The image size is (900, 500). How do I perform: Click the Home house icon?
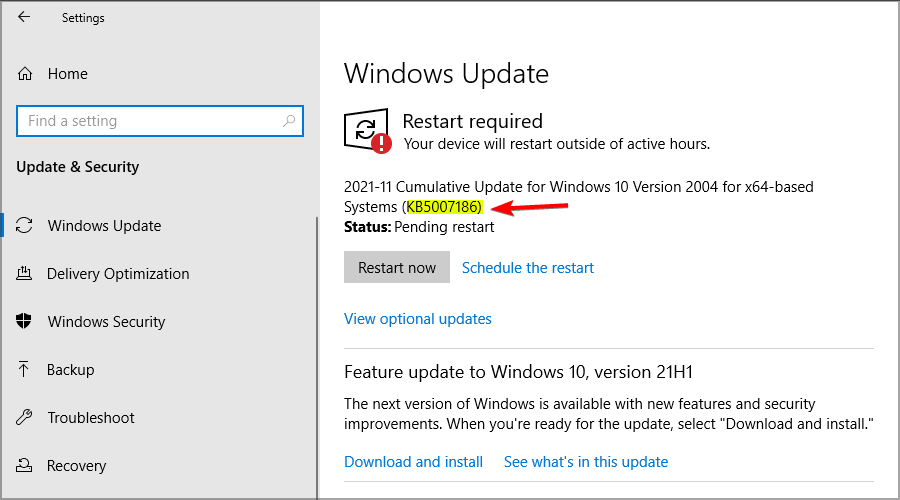pyautogui.click(x=25, y=73)
